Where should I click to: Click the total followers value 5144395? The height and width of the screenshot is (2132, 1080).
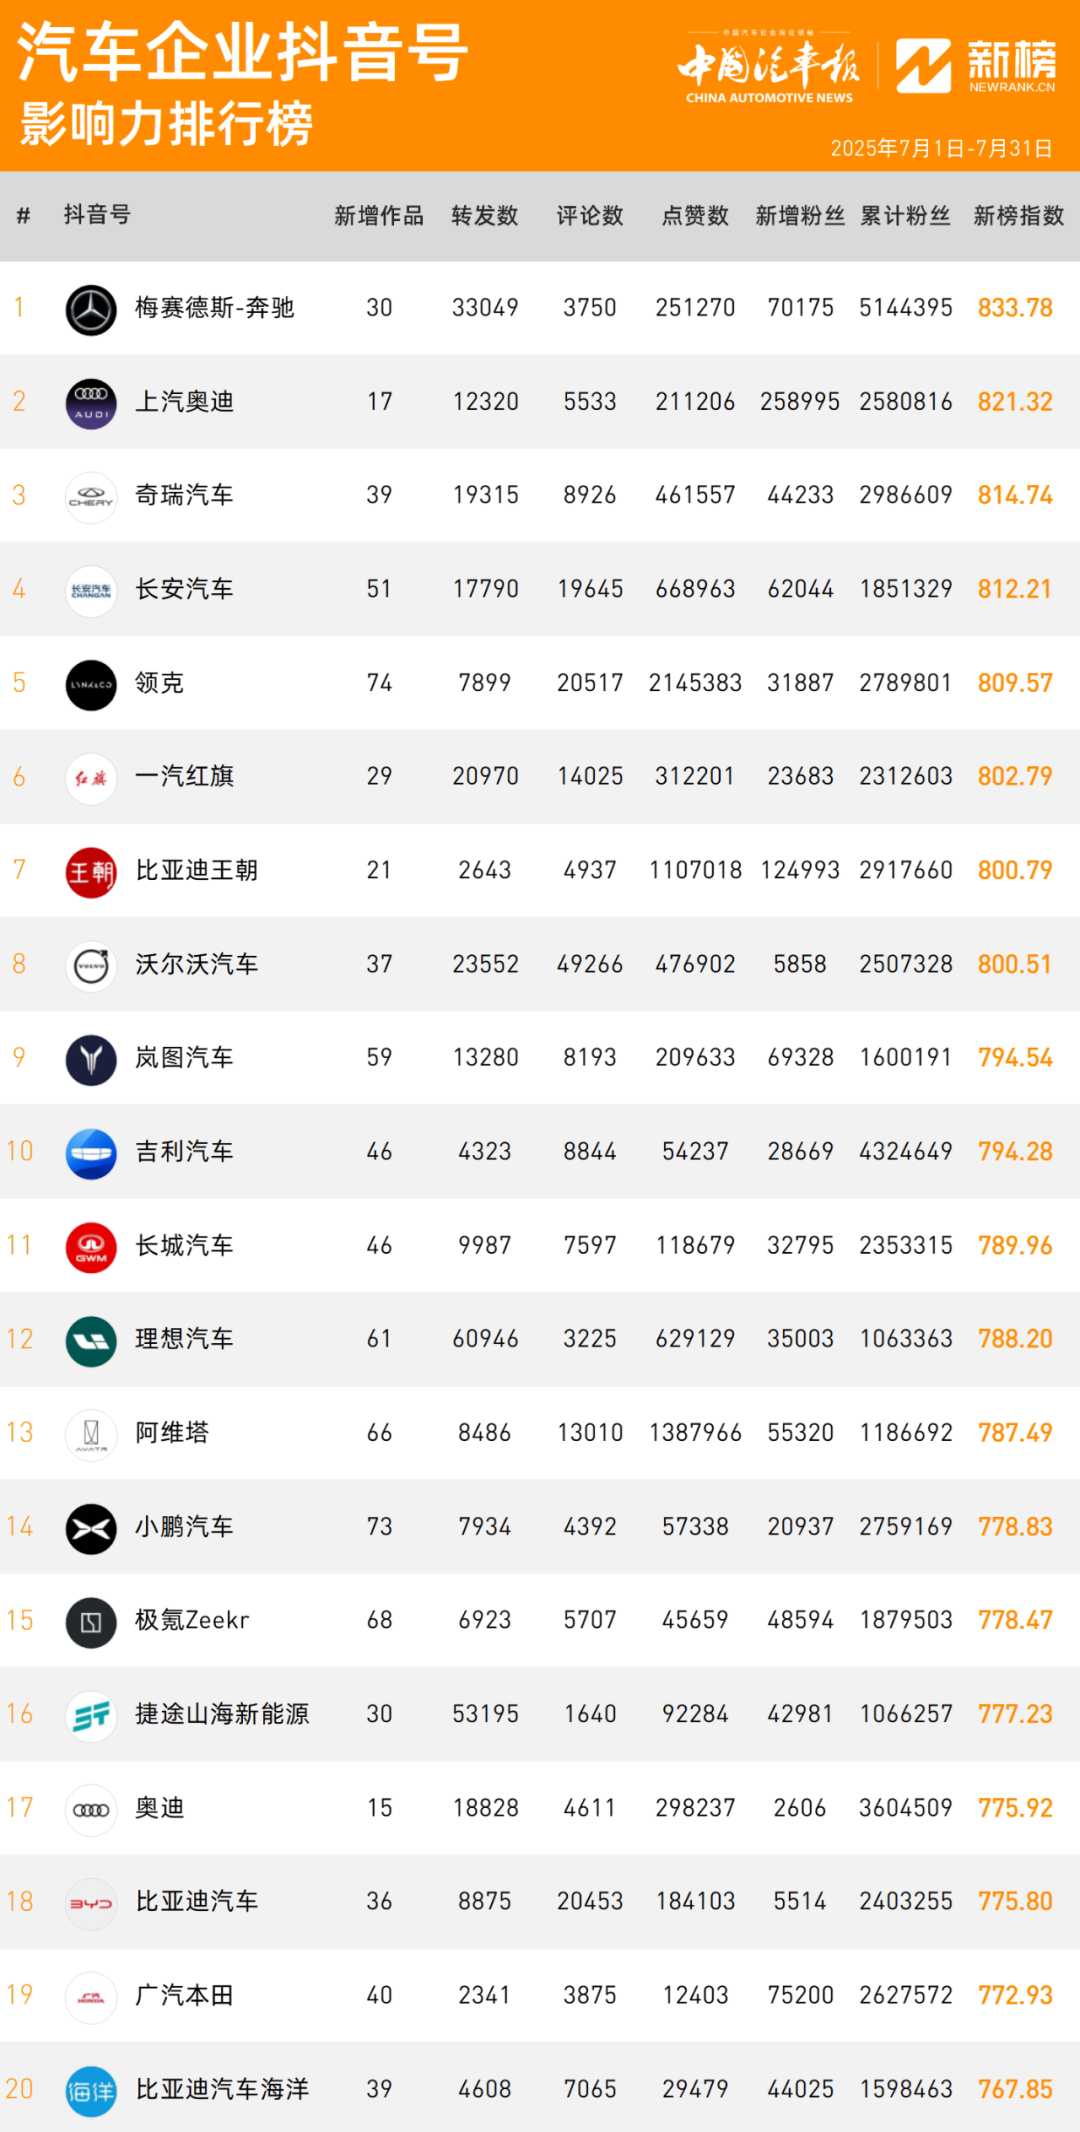pyautogui.click(x=906, y=308)
